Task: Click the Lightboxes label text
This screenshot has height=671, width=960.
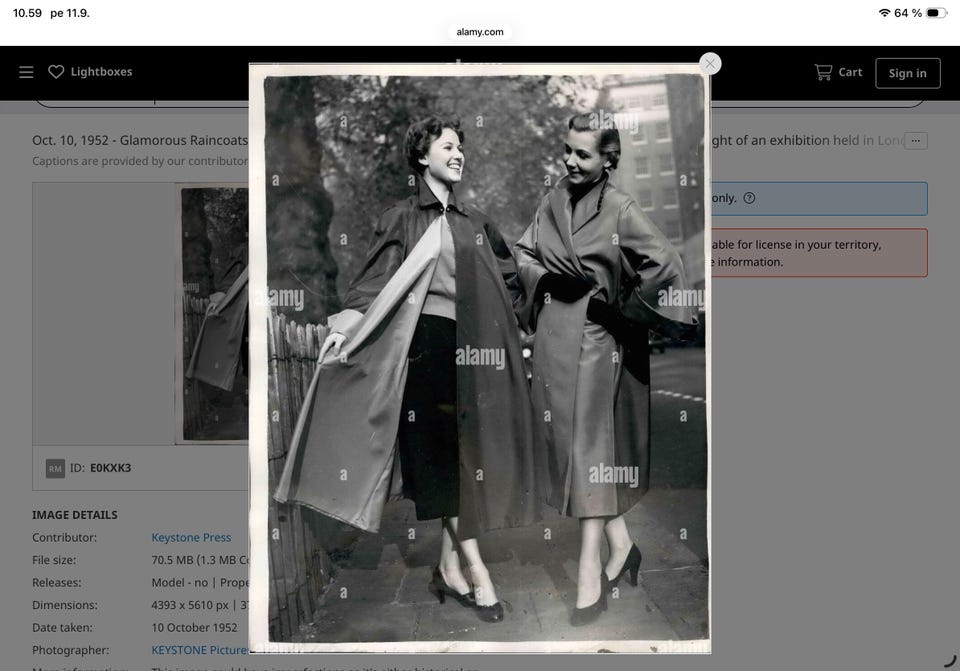Action: pos(102,72)
